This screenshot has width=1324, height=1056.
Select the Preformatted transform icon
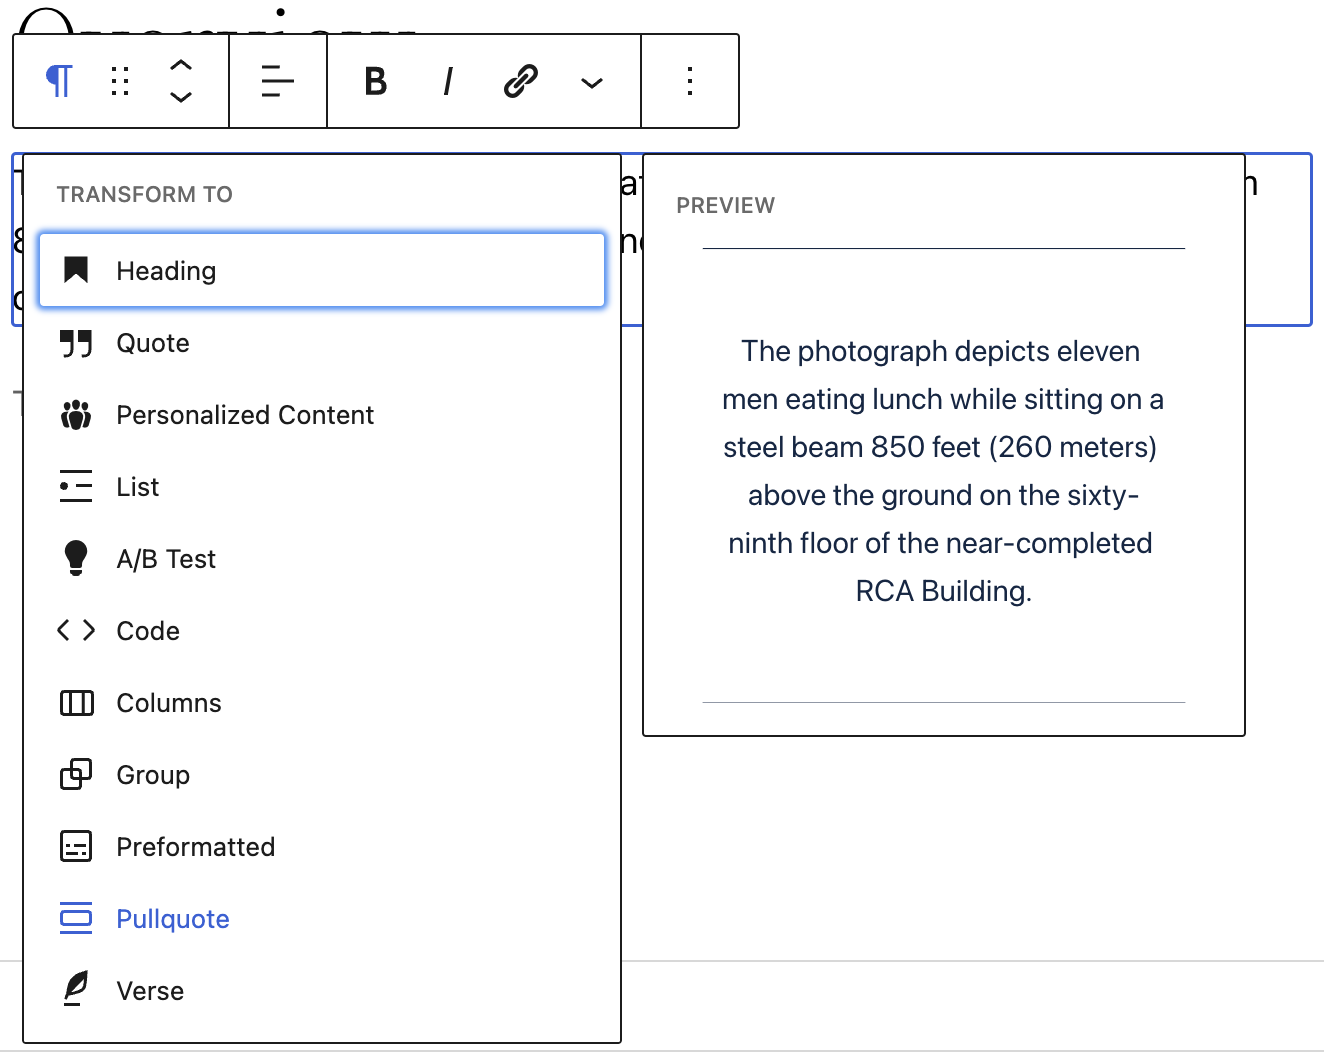[75, 847]
